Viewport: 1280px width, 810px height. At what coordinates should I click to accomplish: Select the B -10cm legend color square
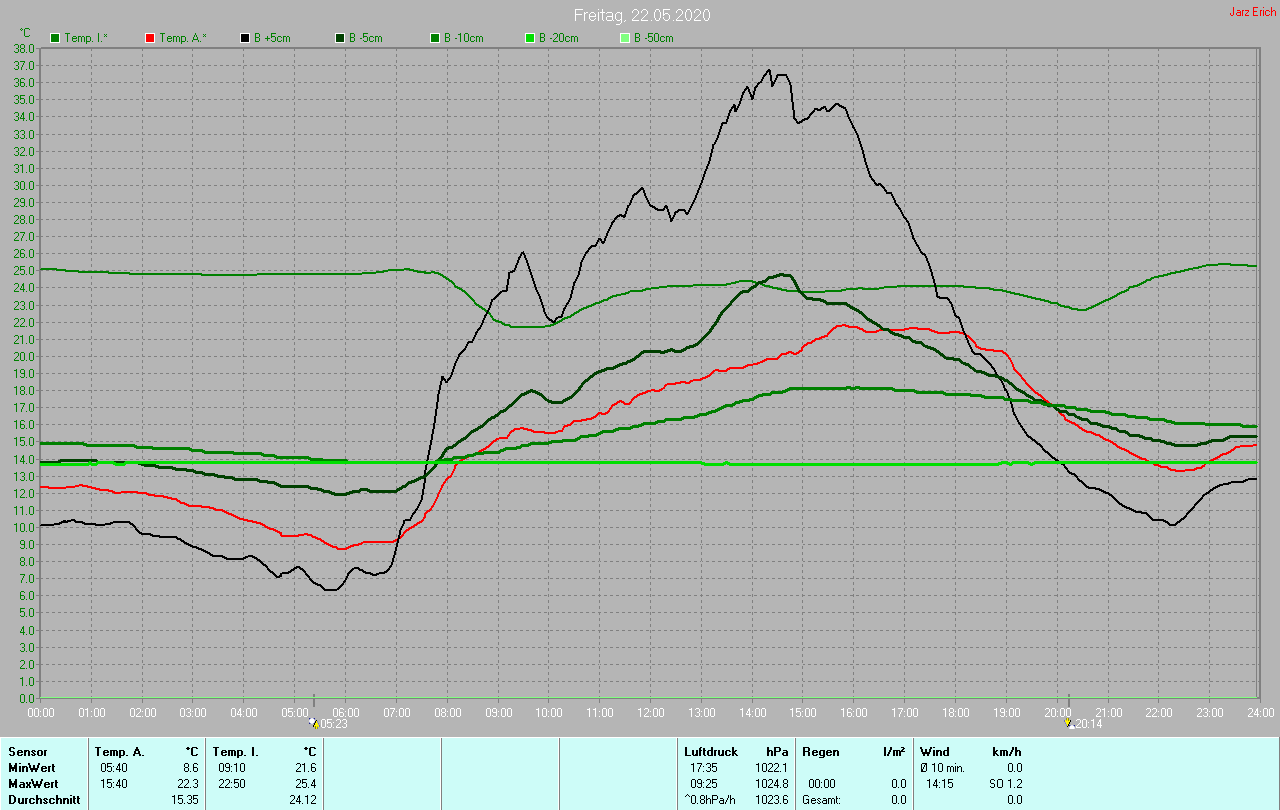click(435, 38)
